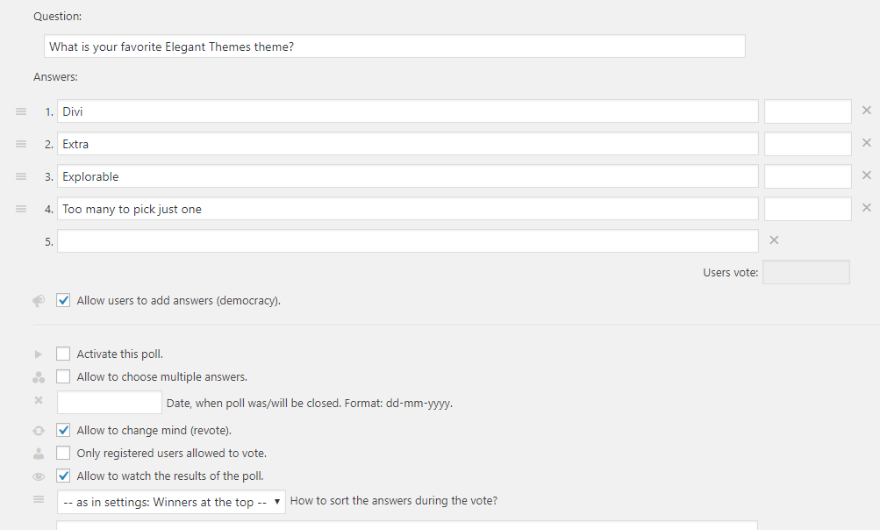Remove the empty fifth answer row
The image size is (880, 530).
(x=774, y=240)
